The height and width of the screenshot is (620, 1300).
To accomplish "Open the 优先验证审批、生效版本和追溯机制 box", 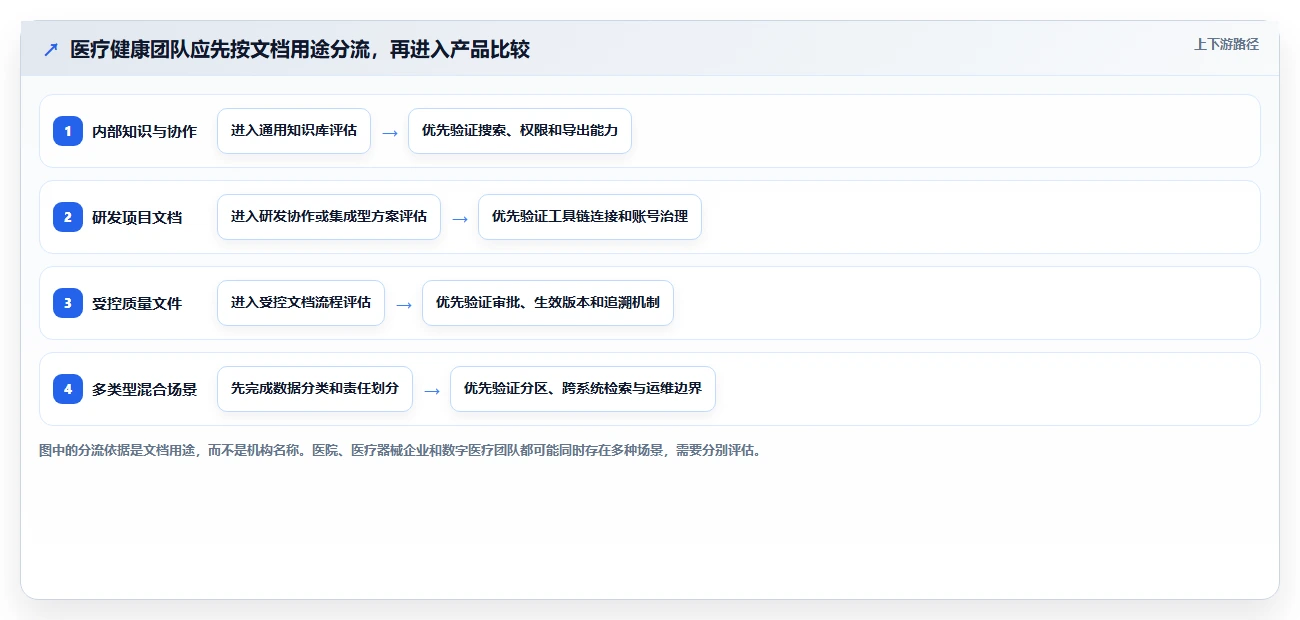I will [x=548, y=303].
